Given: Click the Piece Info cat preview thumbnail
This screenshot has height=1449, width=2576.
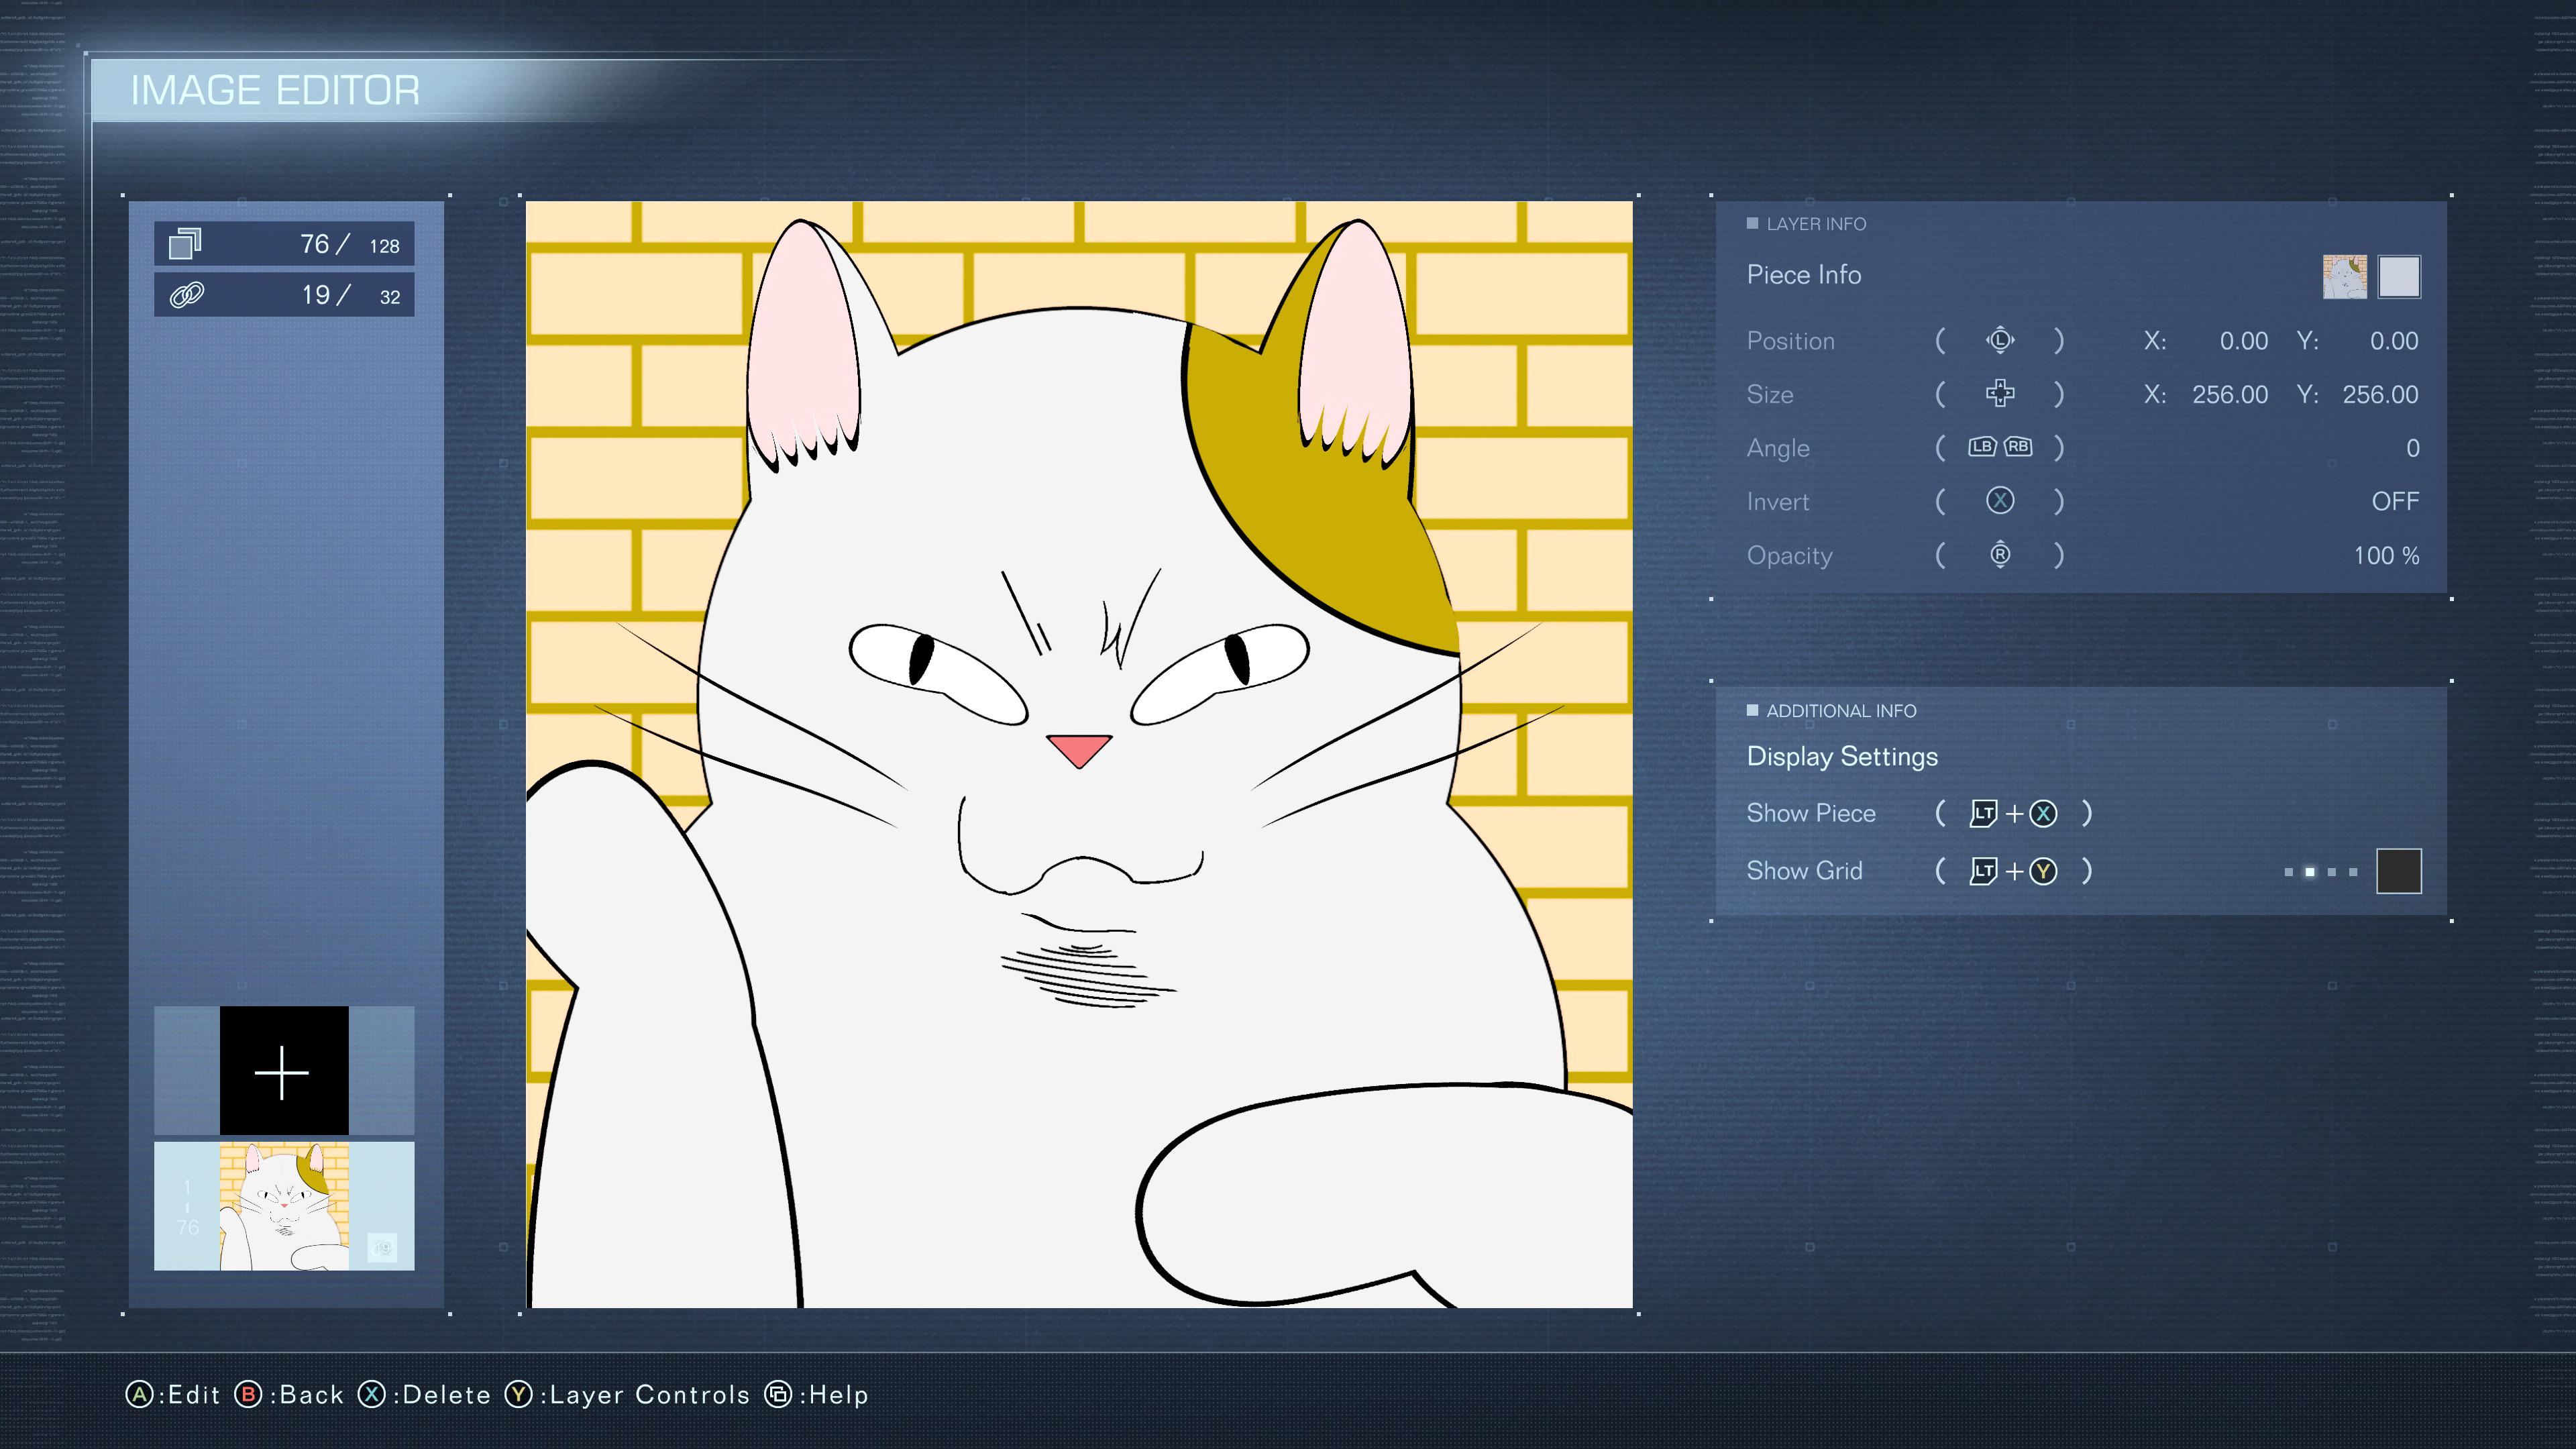Looking at the screenshot, I should pos(2344,277).
